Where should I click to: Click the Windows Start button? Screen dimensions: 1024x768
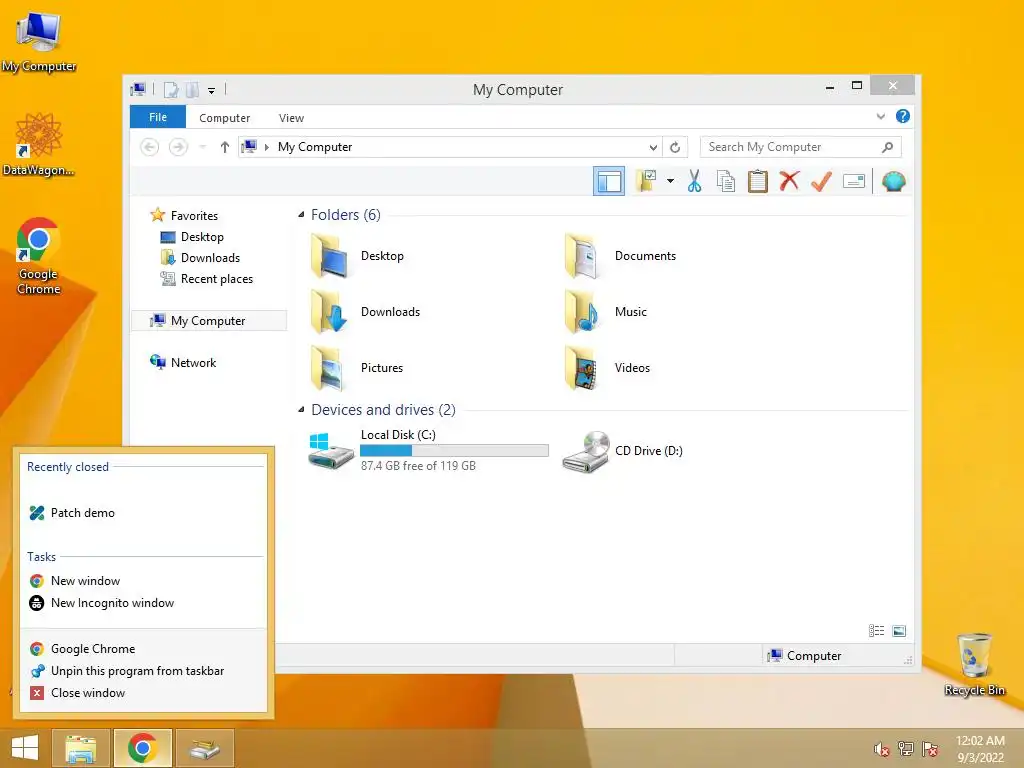(25, 748)
